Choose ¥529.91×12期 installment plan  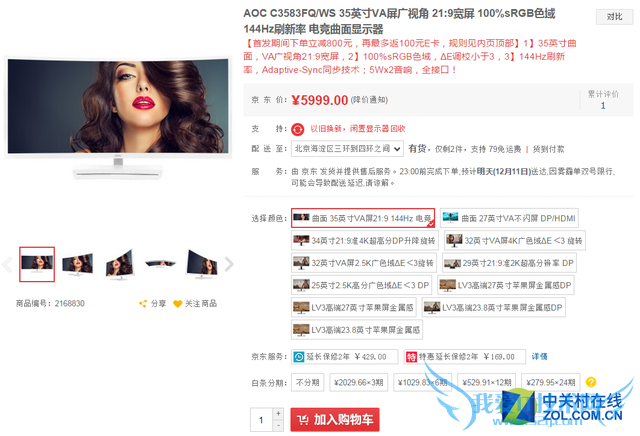coord(487,383)
